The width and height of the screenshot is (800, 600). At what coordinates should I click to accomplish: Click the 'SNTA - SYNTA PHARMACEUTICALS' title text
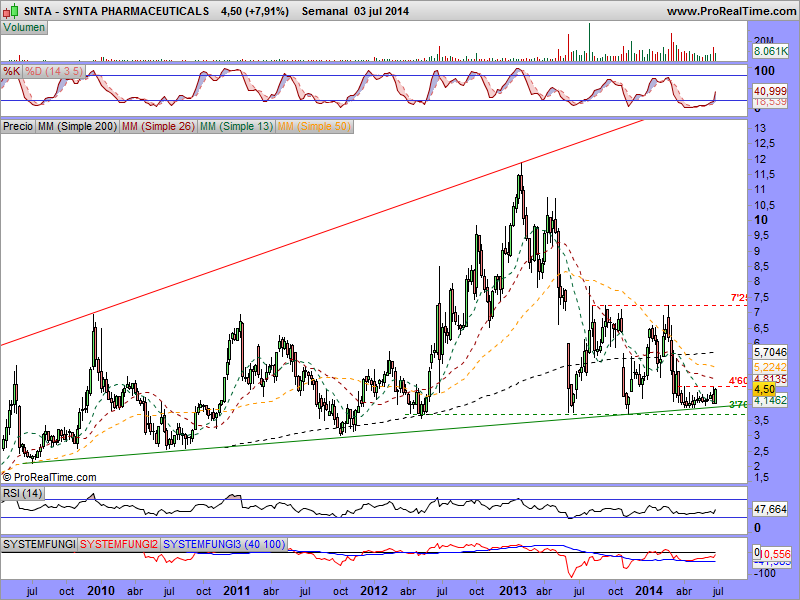(x=116, y=11)
